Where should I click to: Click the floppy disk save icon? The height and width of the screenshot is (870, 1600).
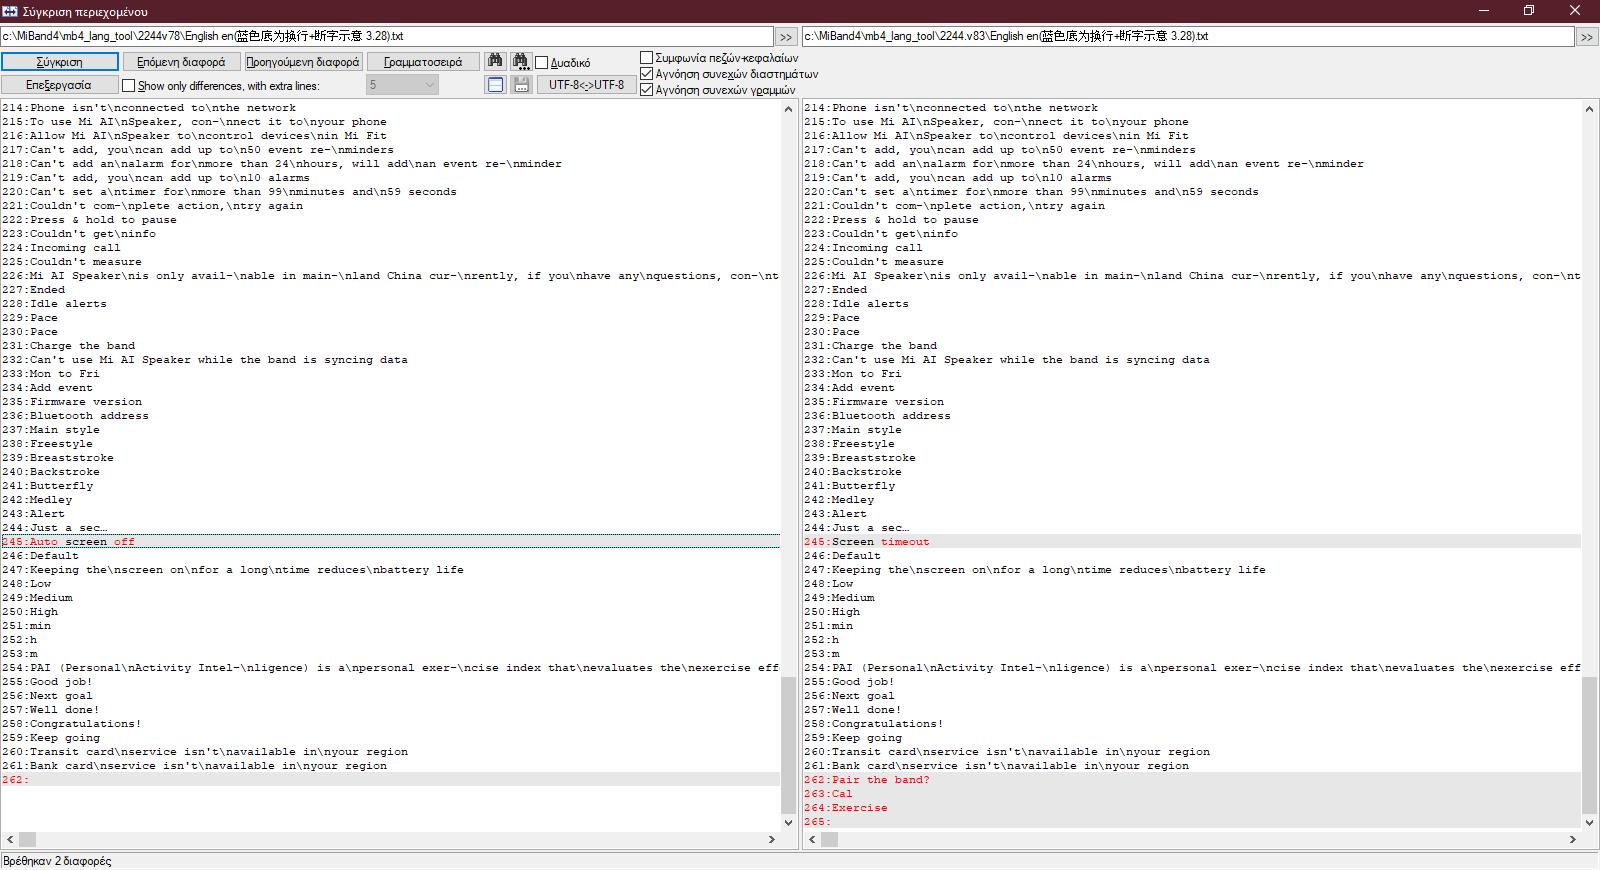coord(521,85)
